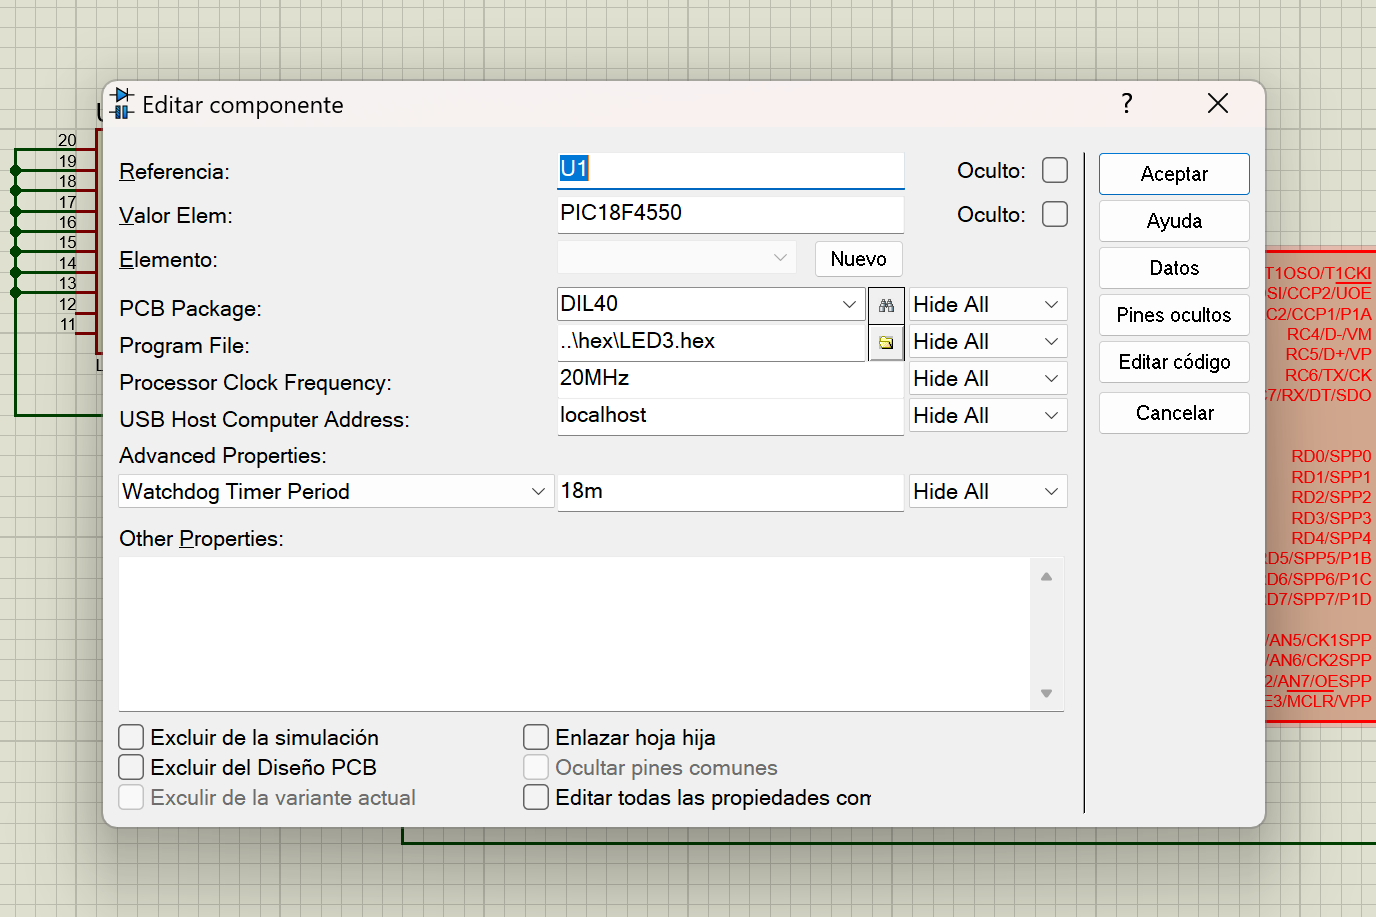Check Editar todas las propiedades como texto
Screen dimensions: 1376x917
point(536,797)
